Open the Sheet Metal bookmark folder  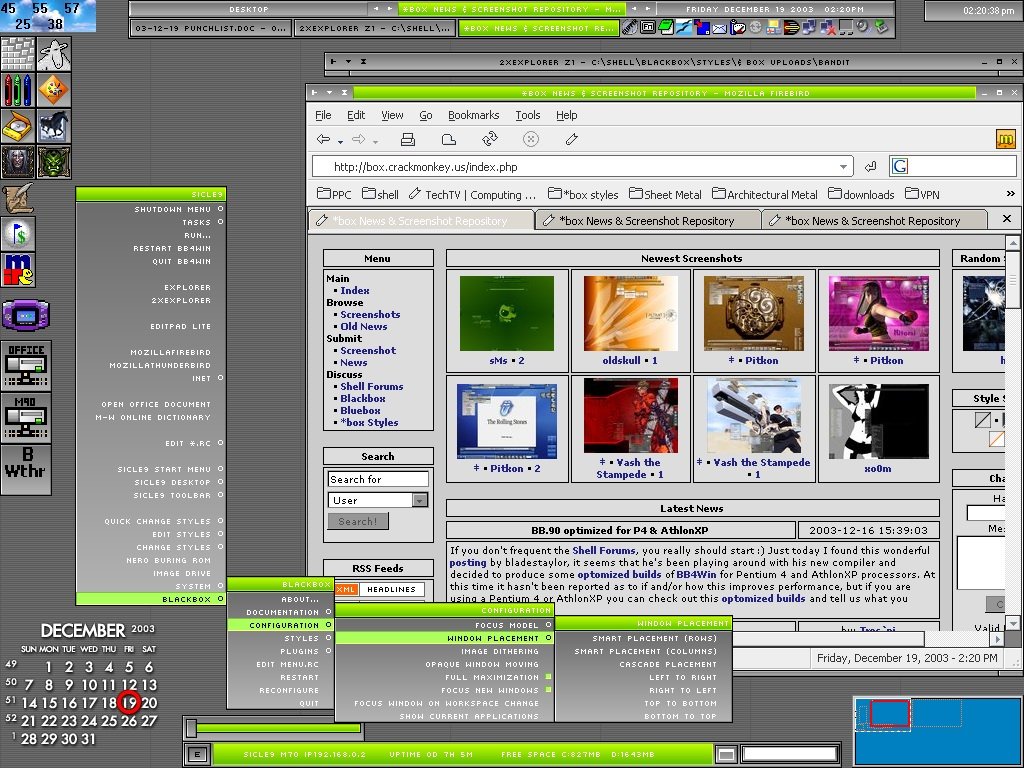(x=665, y=194)
